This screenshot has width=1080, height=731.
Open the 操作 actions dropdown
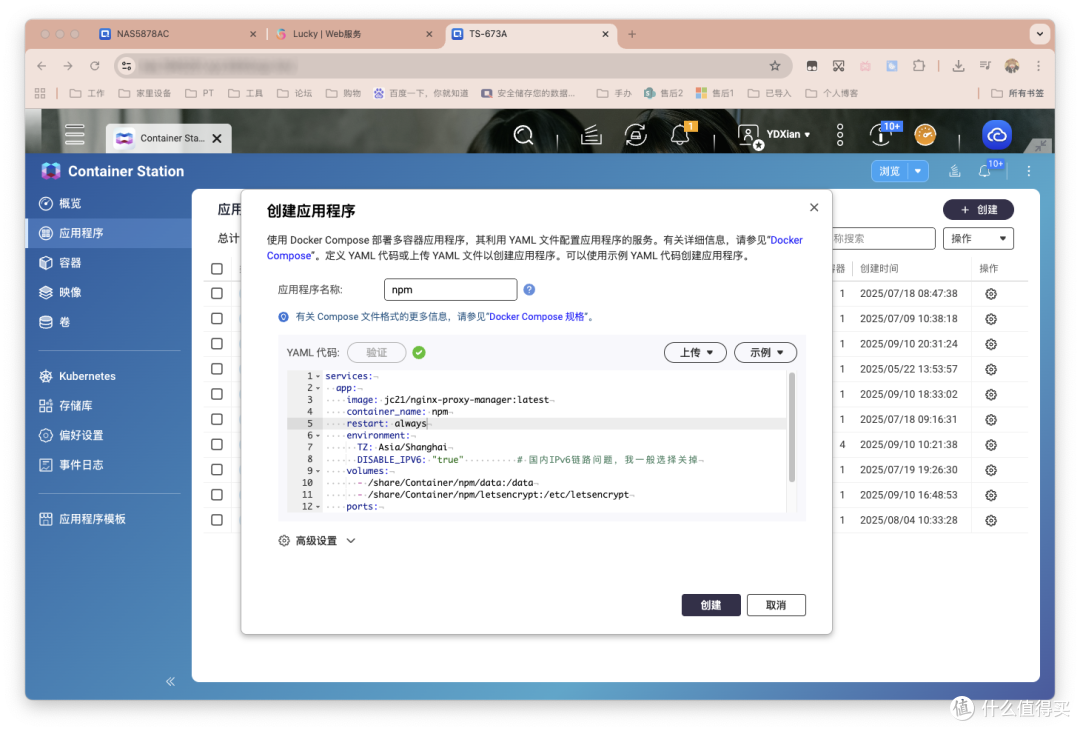pyautogui.click(x=978, y=238)
